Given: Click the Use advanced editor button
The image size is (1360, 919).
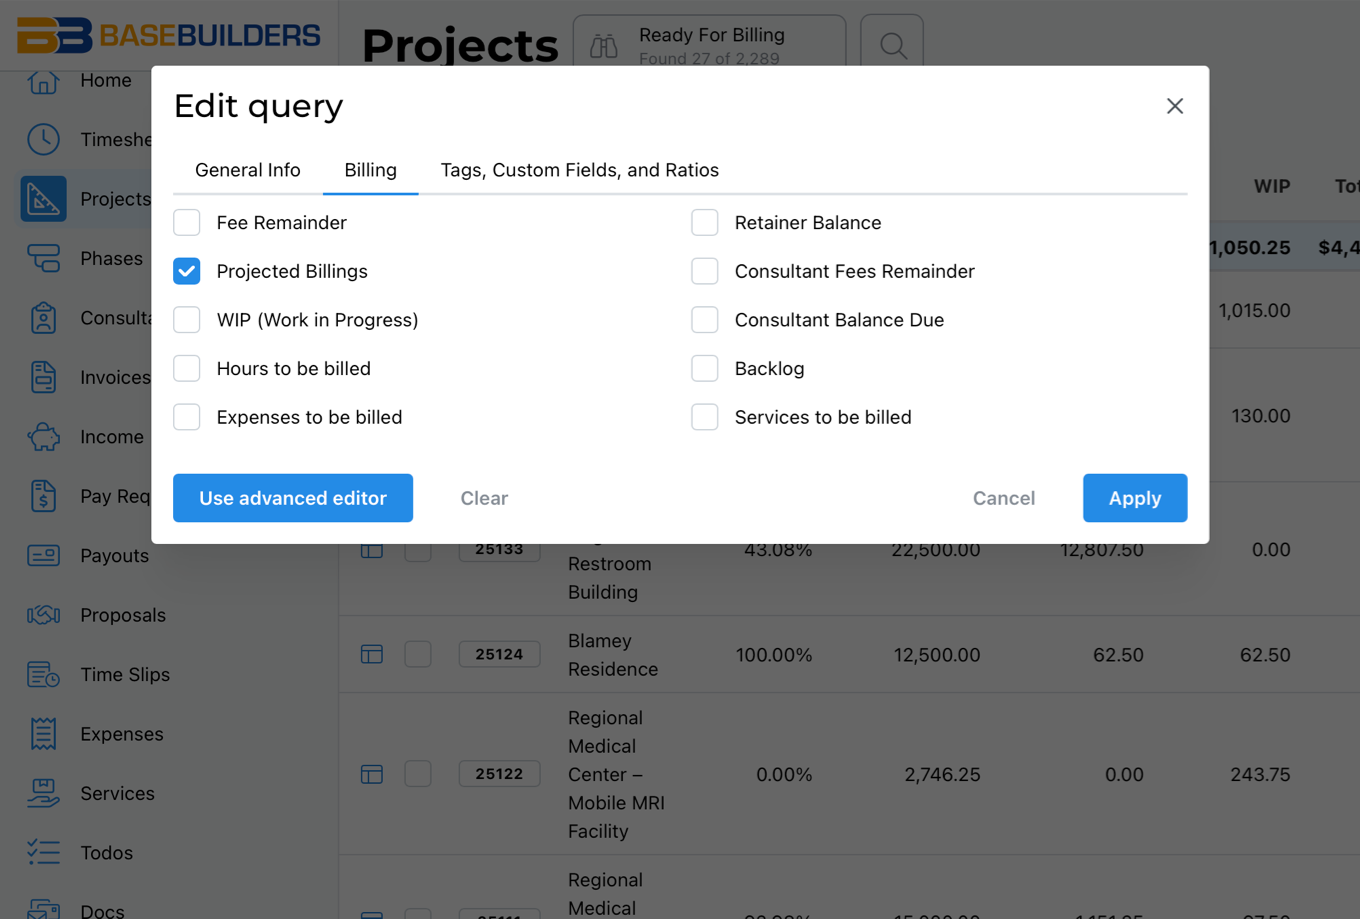Looking at the screenshot, I should 292,497.
